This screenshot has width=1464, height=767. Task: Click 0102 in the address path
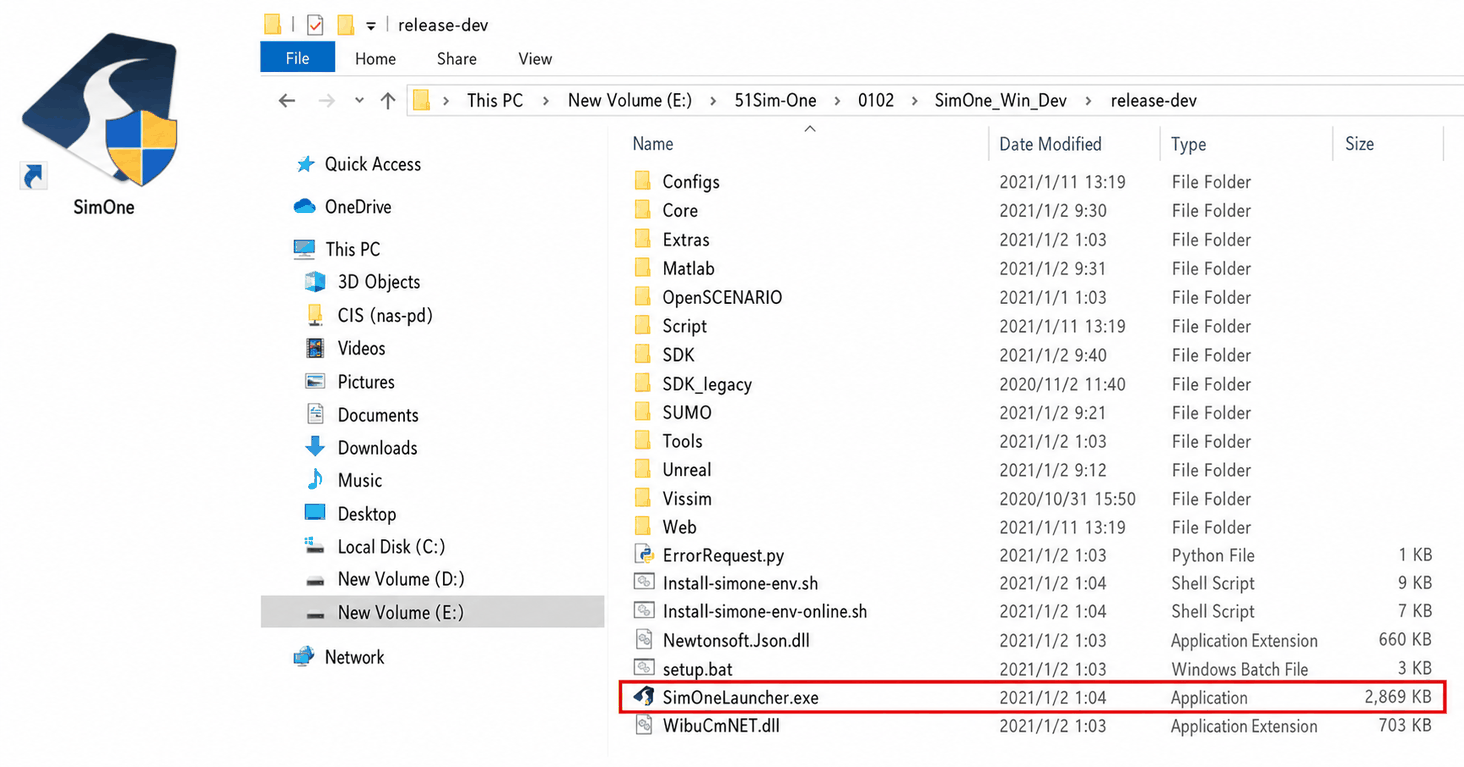coord(875,100)
